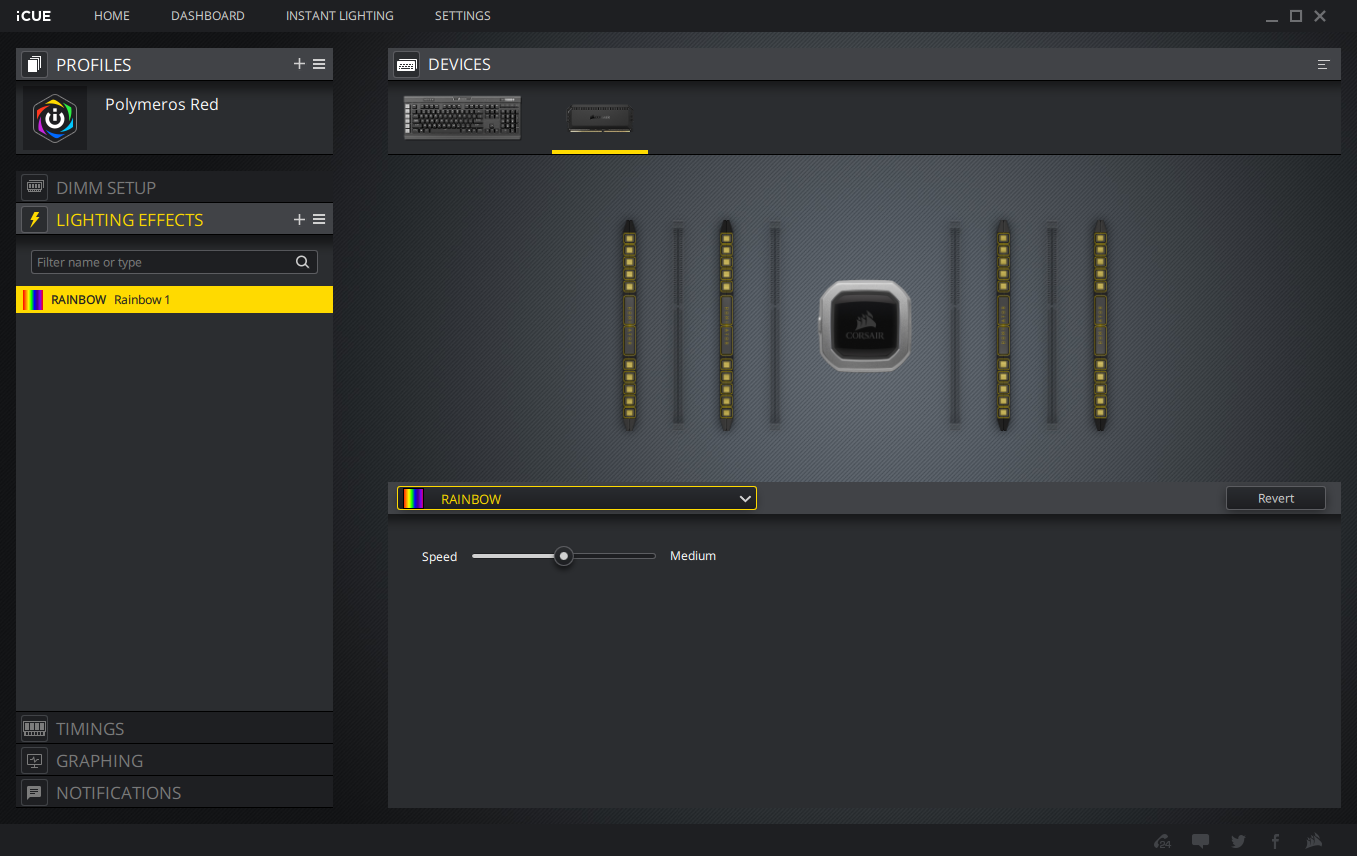This screenshot has width=1357, height=856.
Task: Select the rightmost lit memory module
Action: pyautogui.click(x=1100, y=326)
